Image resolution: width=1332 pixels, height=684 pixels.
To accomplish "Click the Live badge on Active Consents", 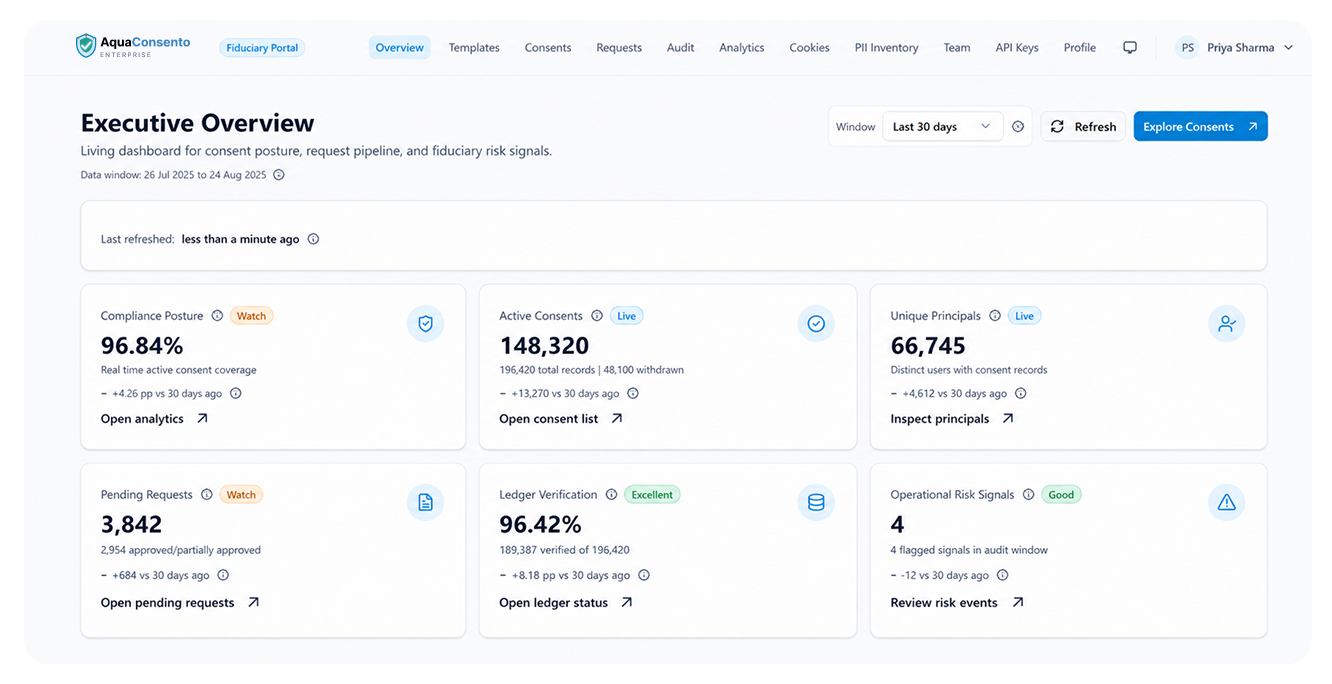I will click(626, 316).
